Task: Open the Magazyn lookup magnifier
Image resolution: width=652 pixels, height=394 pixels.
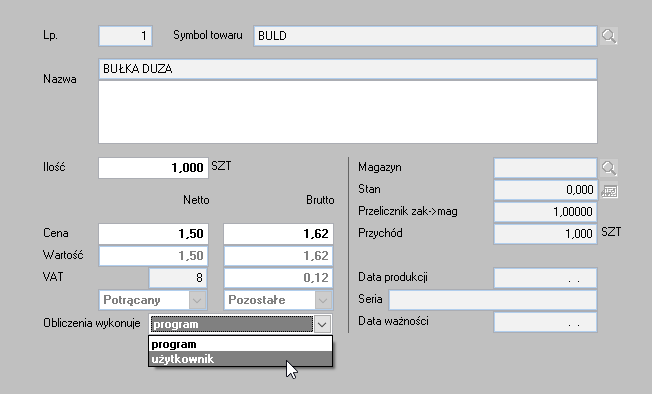Action: tap(609, 167)
